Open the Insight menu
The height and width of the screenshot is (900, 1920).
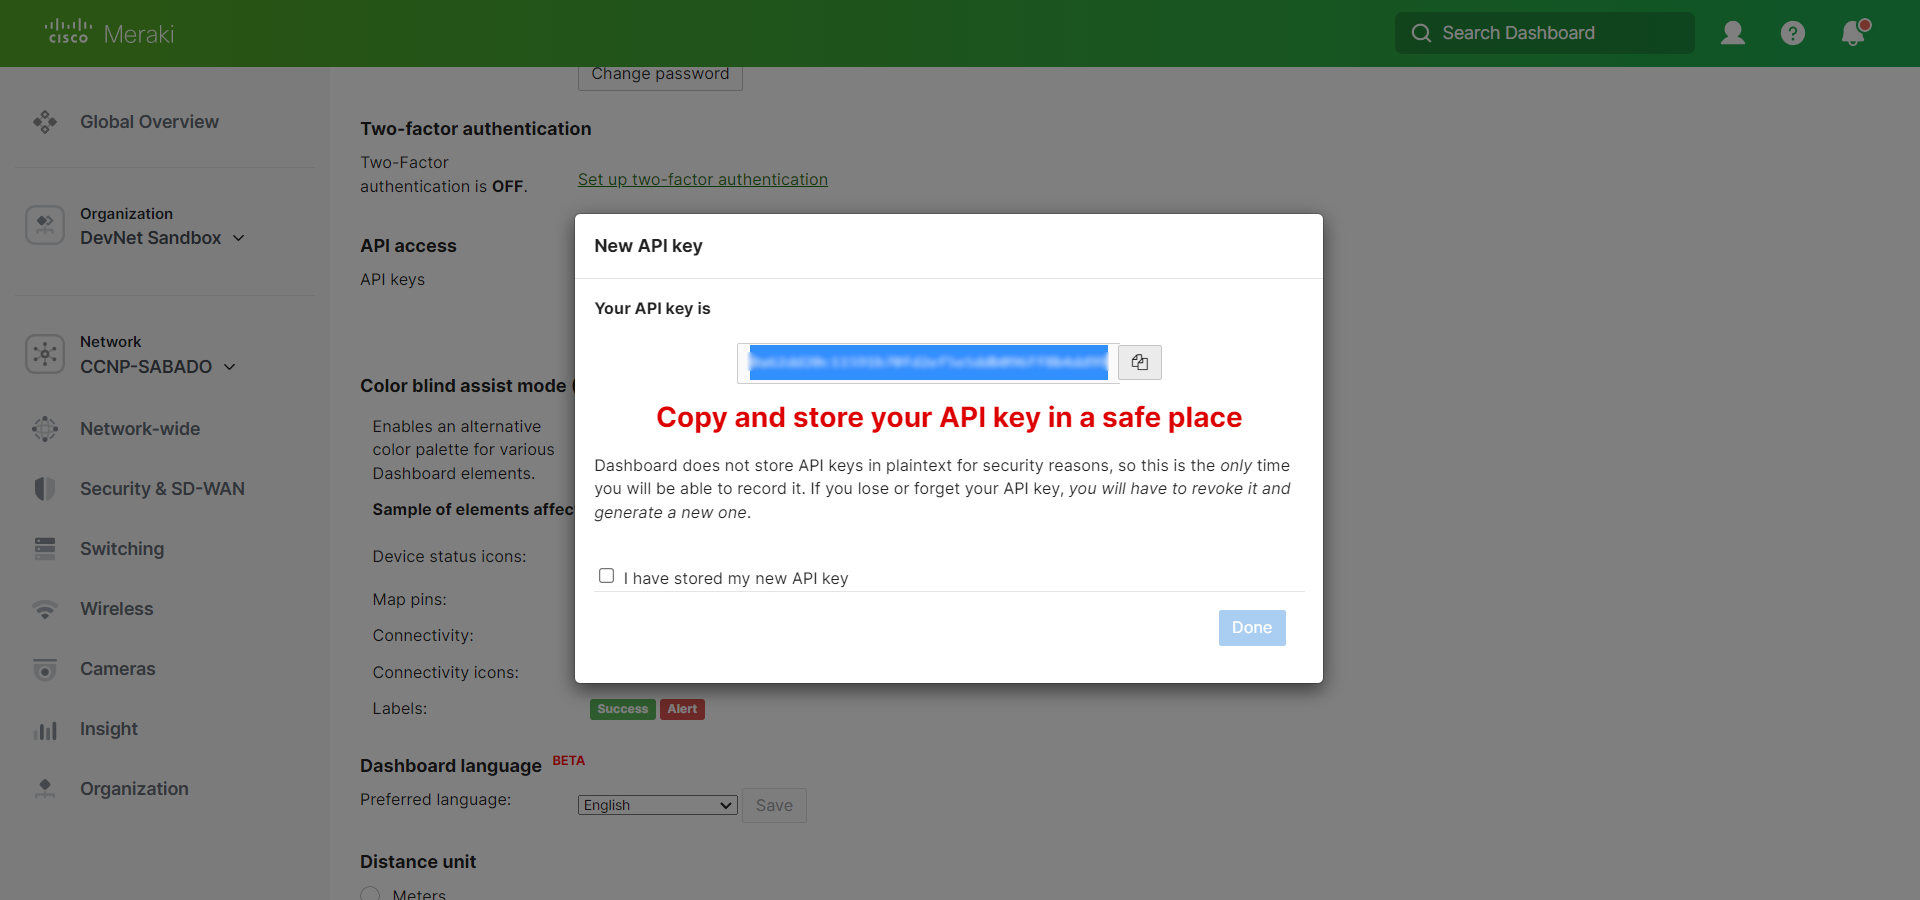109,729
